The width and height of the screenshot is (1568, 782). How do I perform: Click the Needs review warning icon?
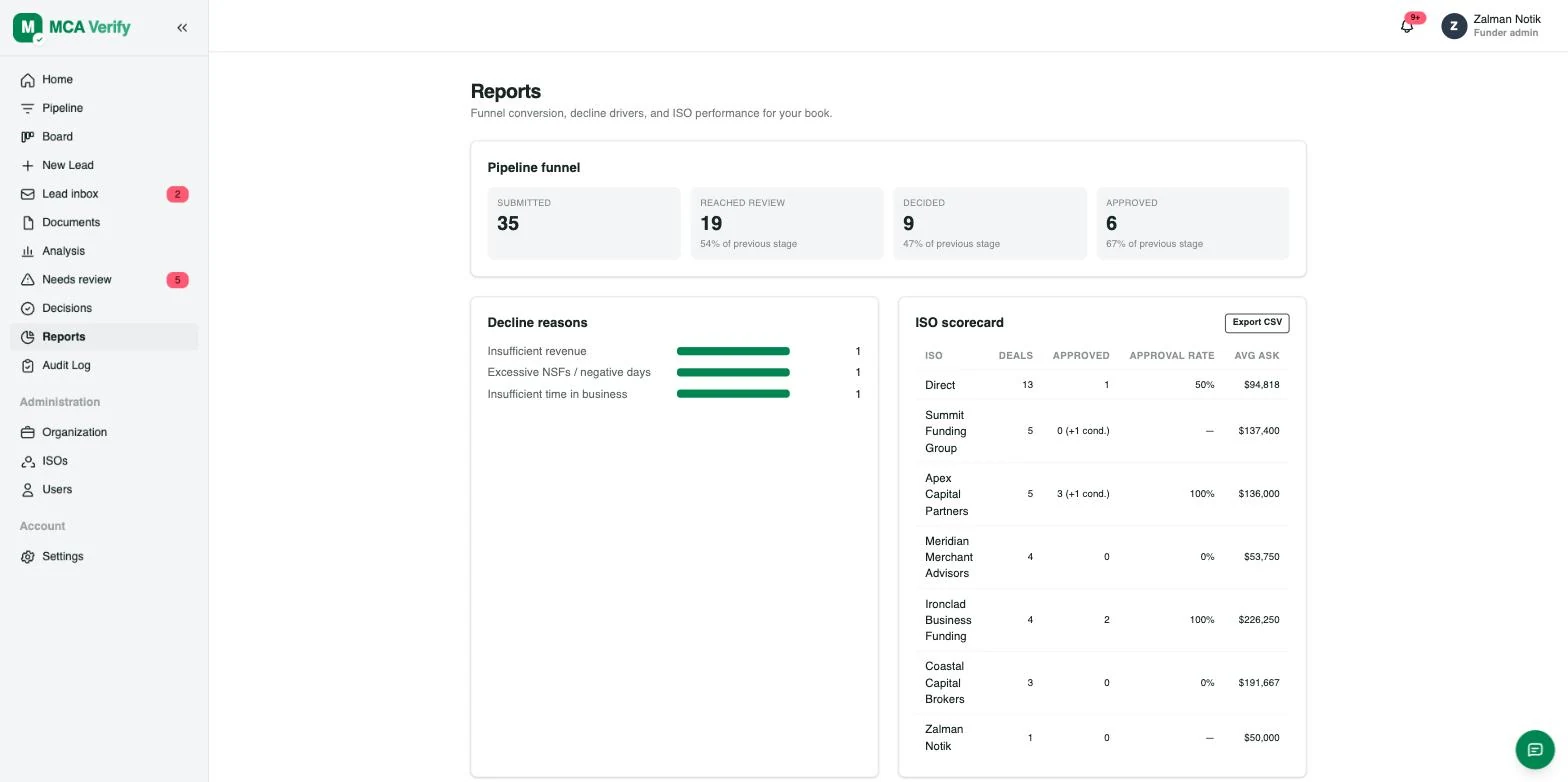tap(28, 280)
